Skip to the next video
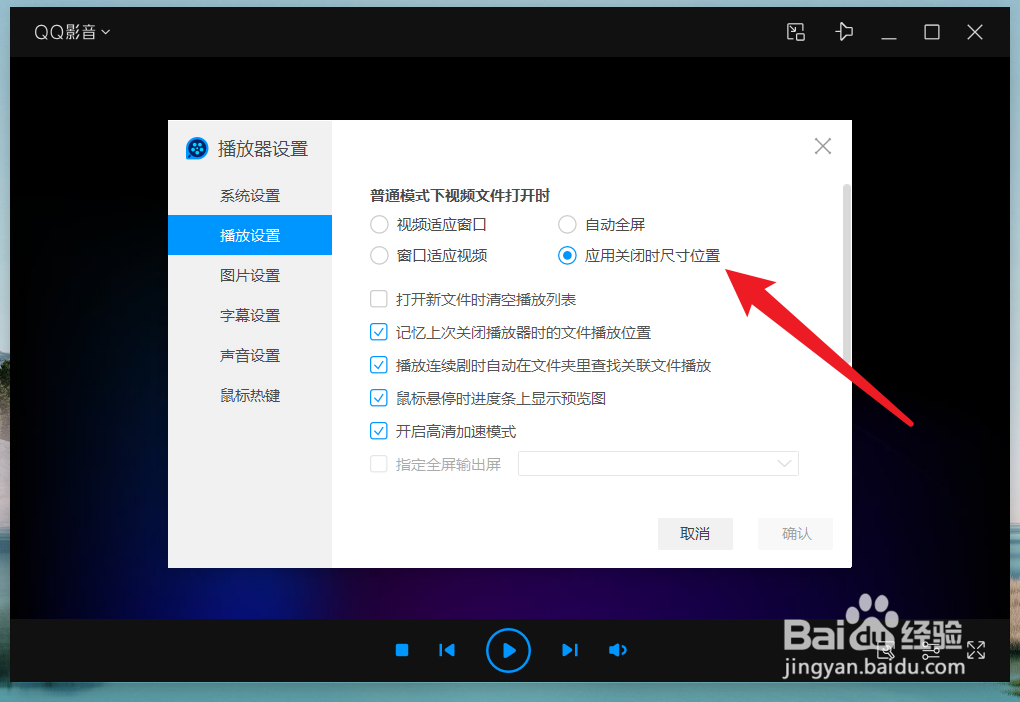Image resolution: width=1020 pixels, height=702 pixels. point(570,650)
